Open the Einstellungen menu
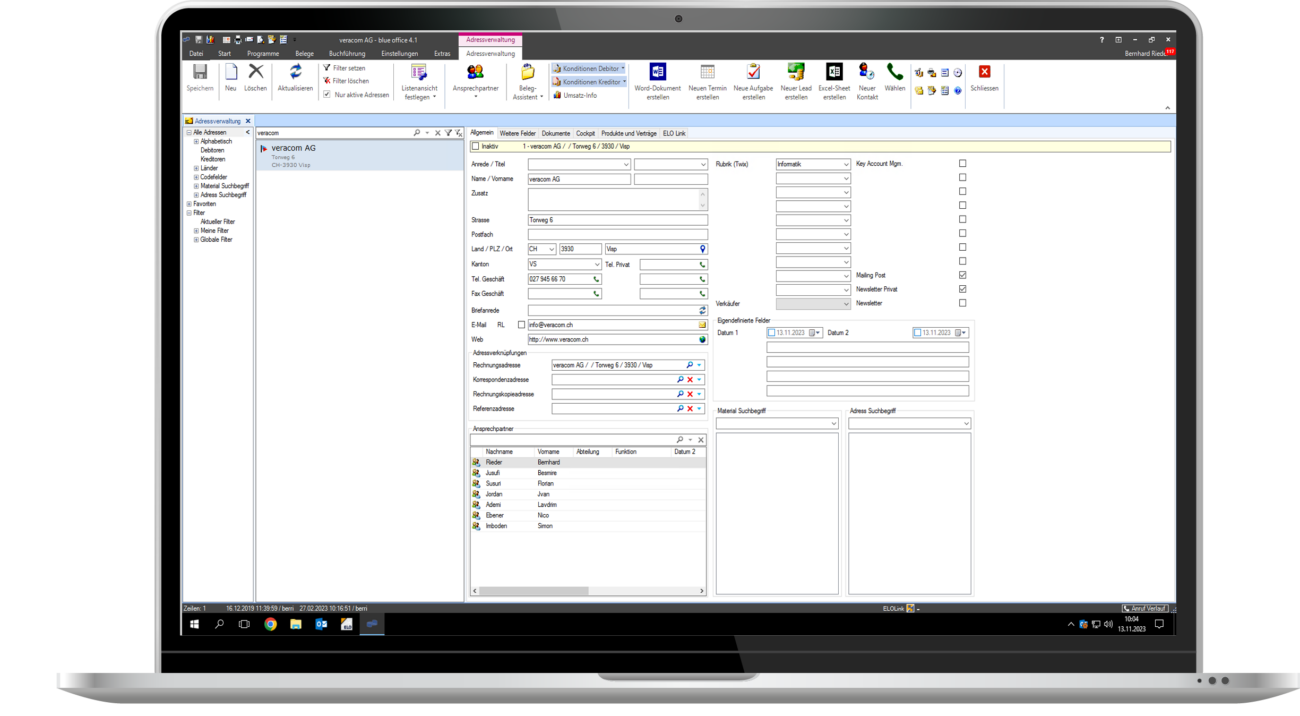1300x716 pixels. (400, 53)
